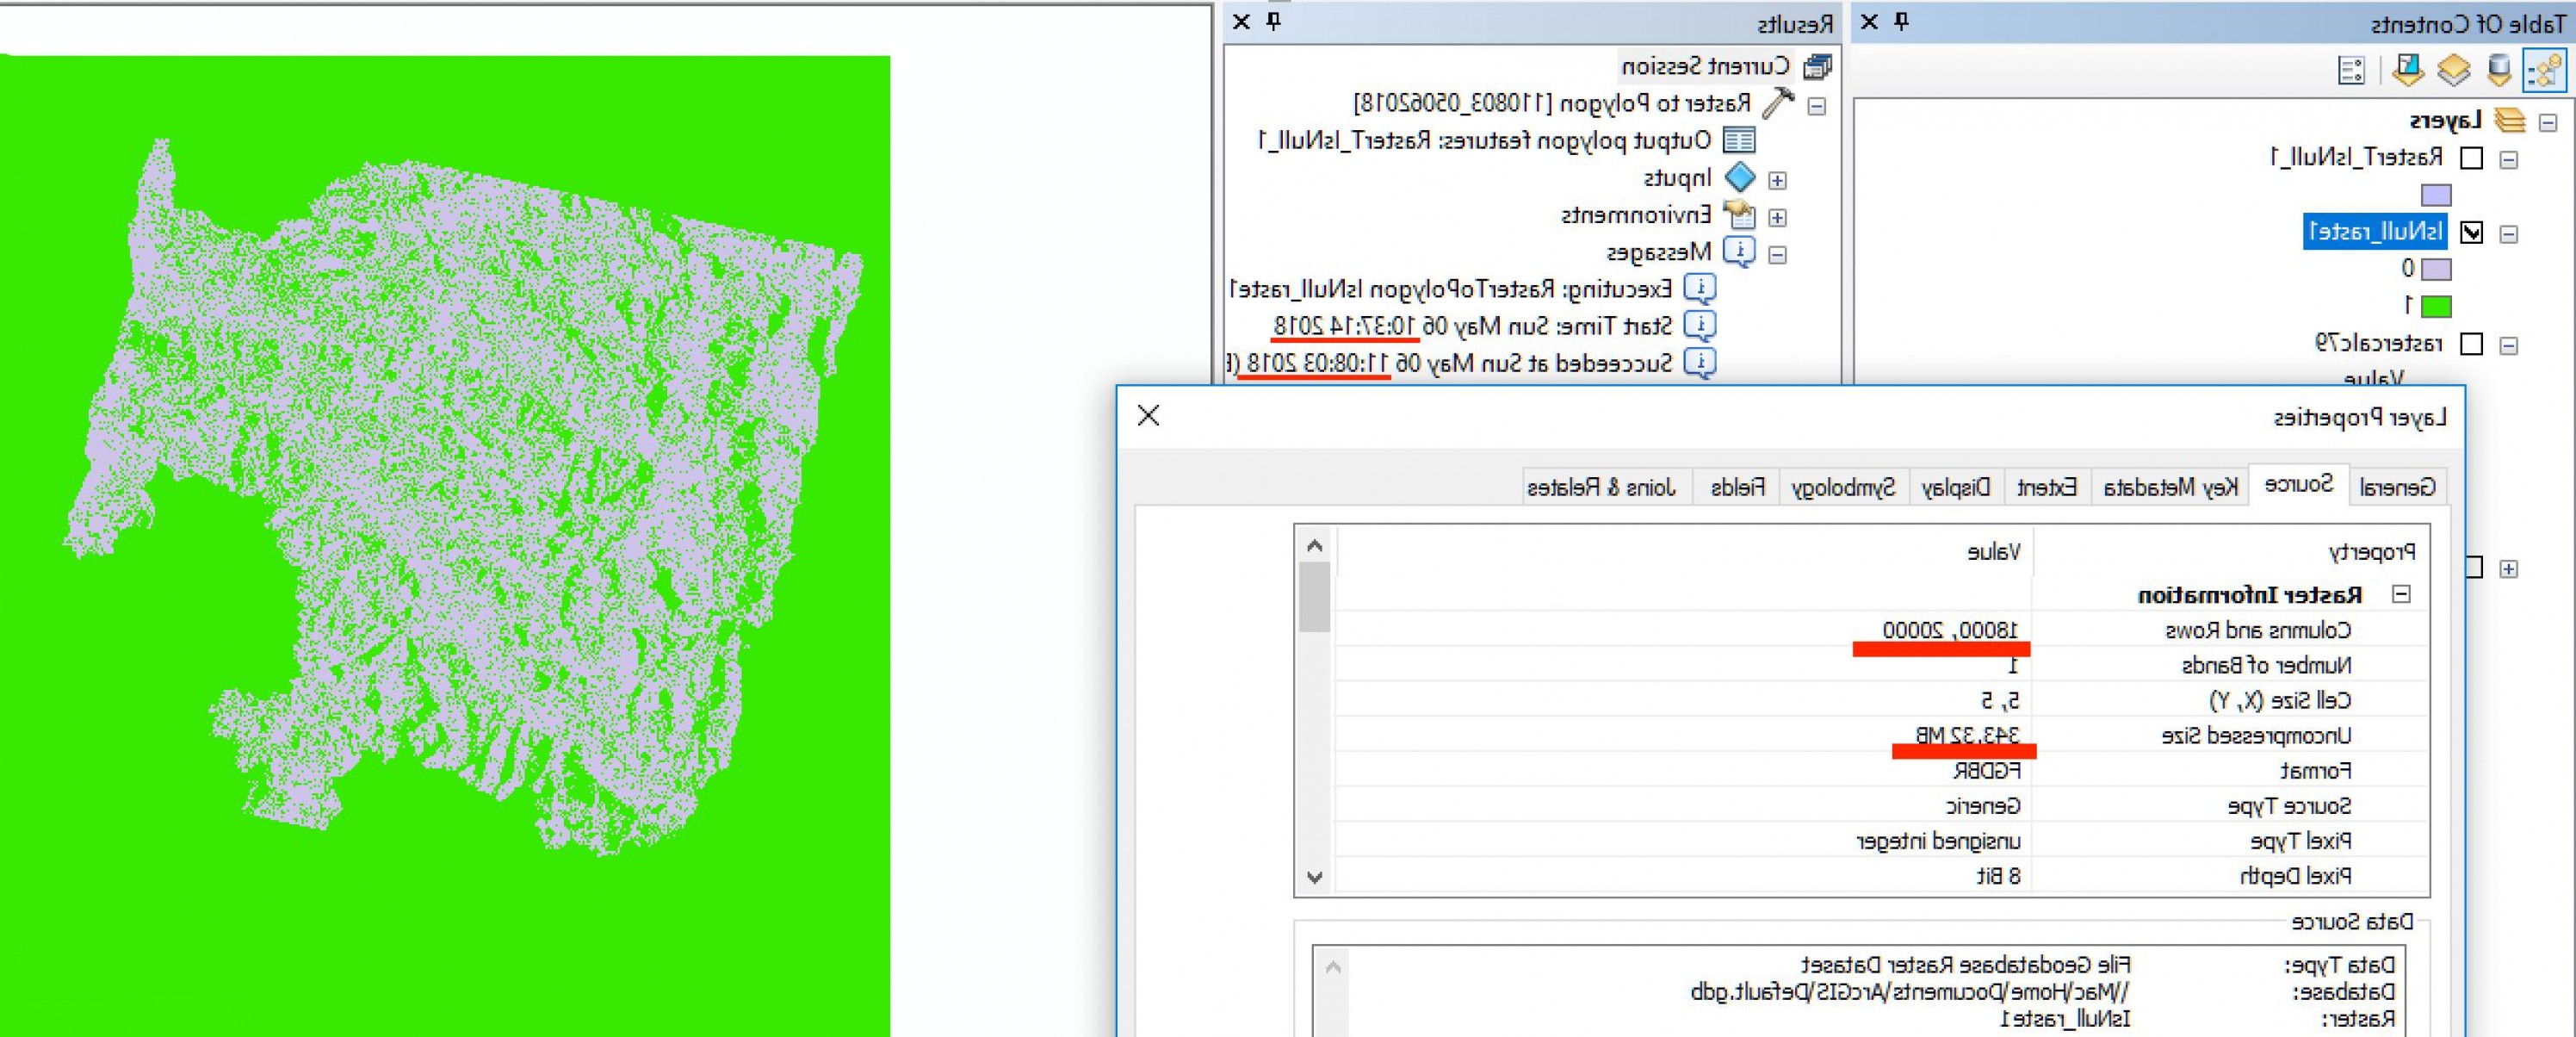
Task: Uncheck the IsNull_raste1 layer checkbox
Action: pos(2471,233)
